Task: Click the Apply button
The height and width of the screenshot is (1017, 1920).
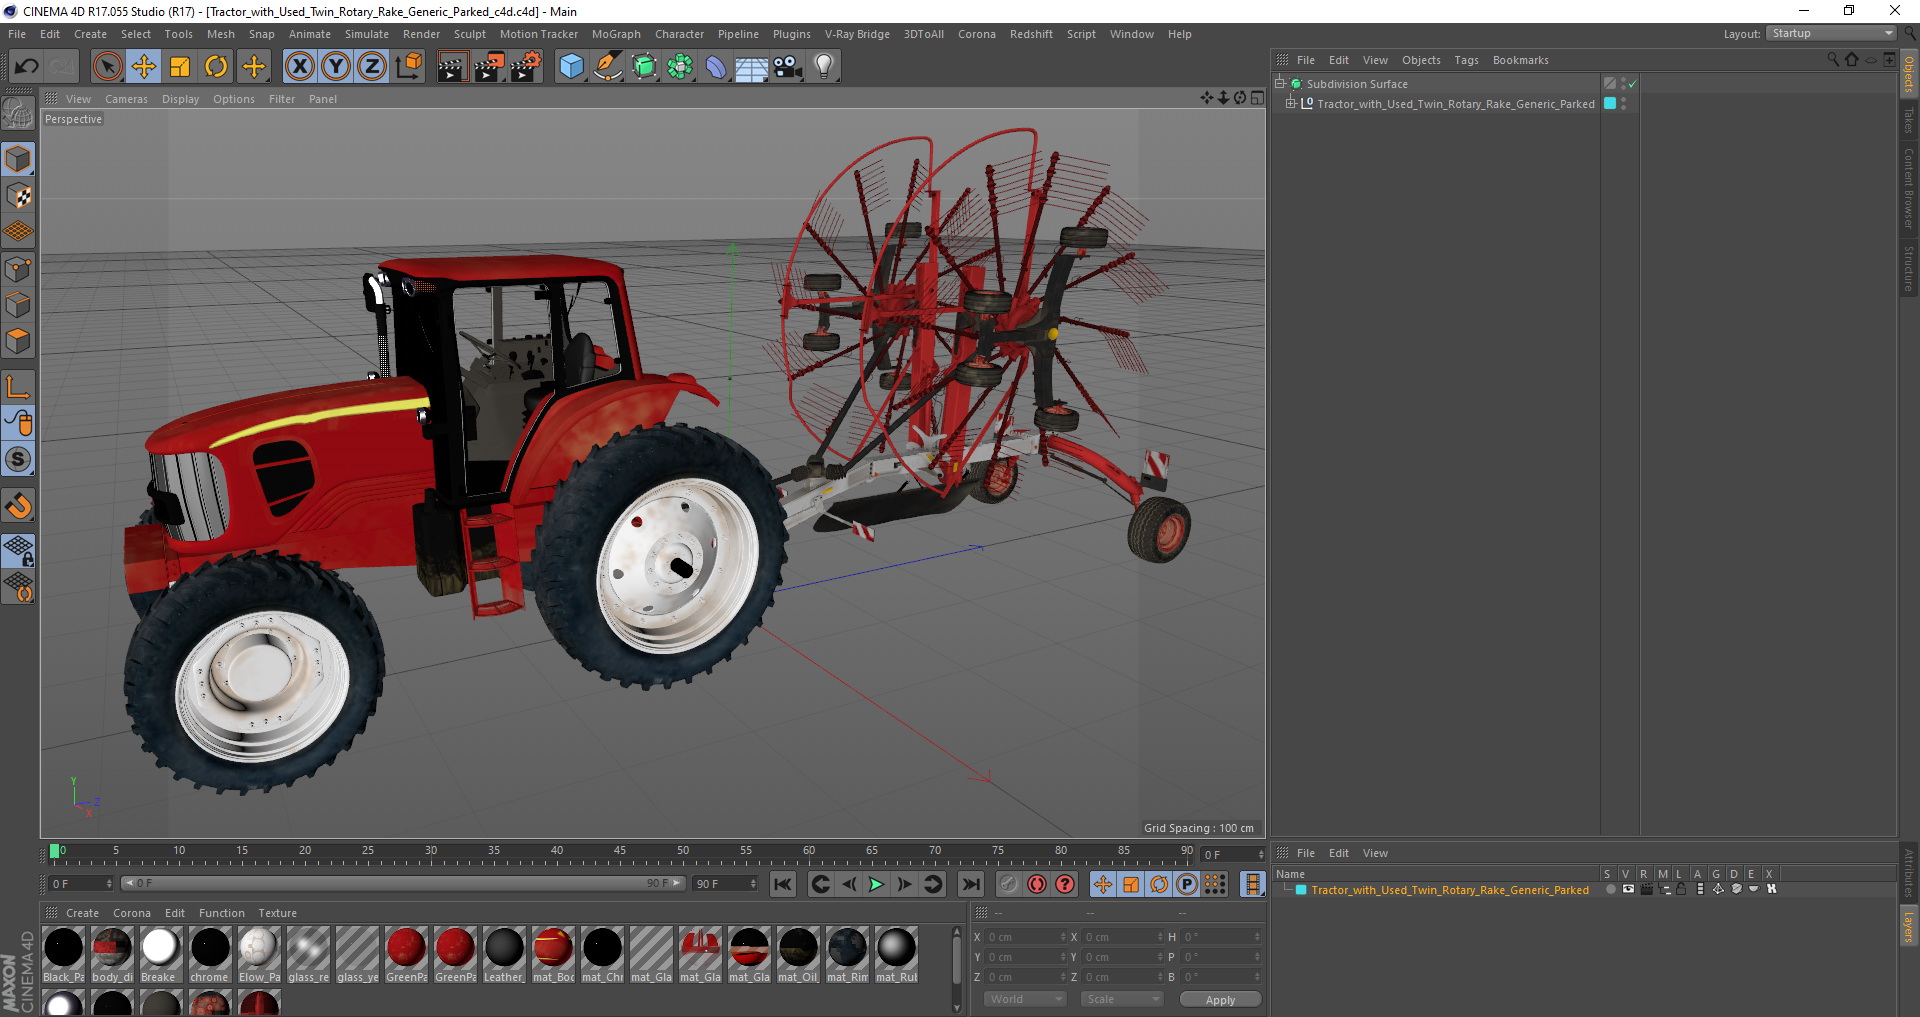Action: (x=1220, y=1000)
